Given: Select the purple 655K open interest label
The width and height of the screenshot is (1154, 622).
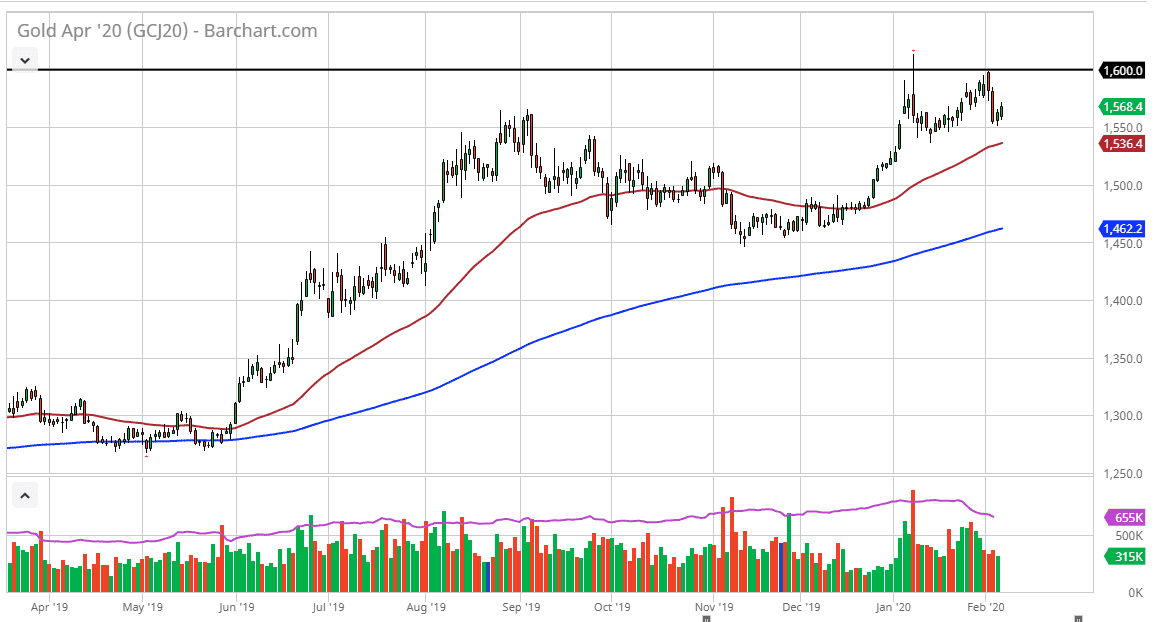Looking at the screenshot, I should [1127, 518].
